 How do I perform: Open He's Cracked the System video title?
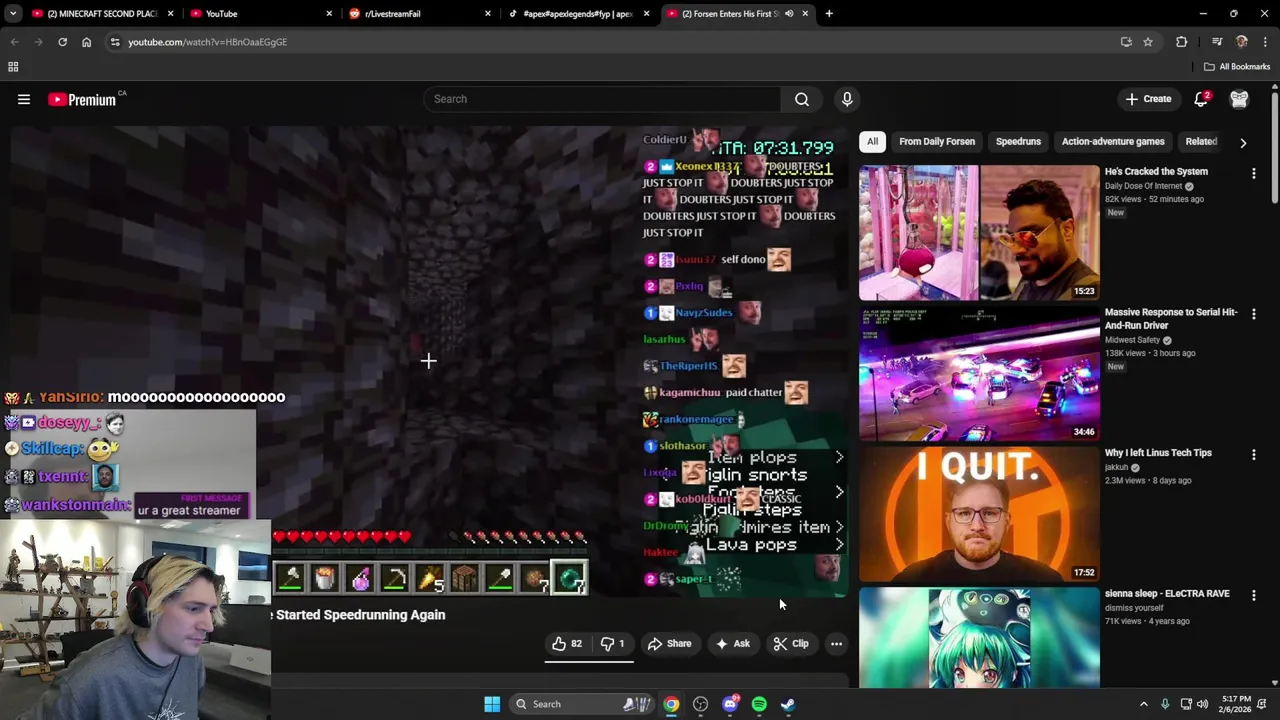pos(1156,172)
